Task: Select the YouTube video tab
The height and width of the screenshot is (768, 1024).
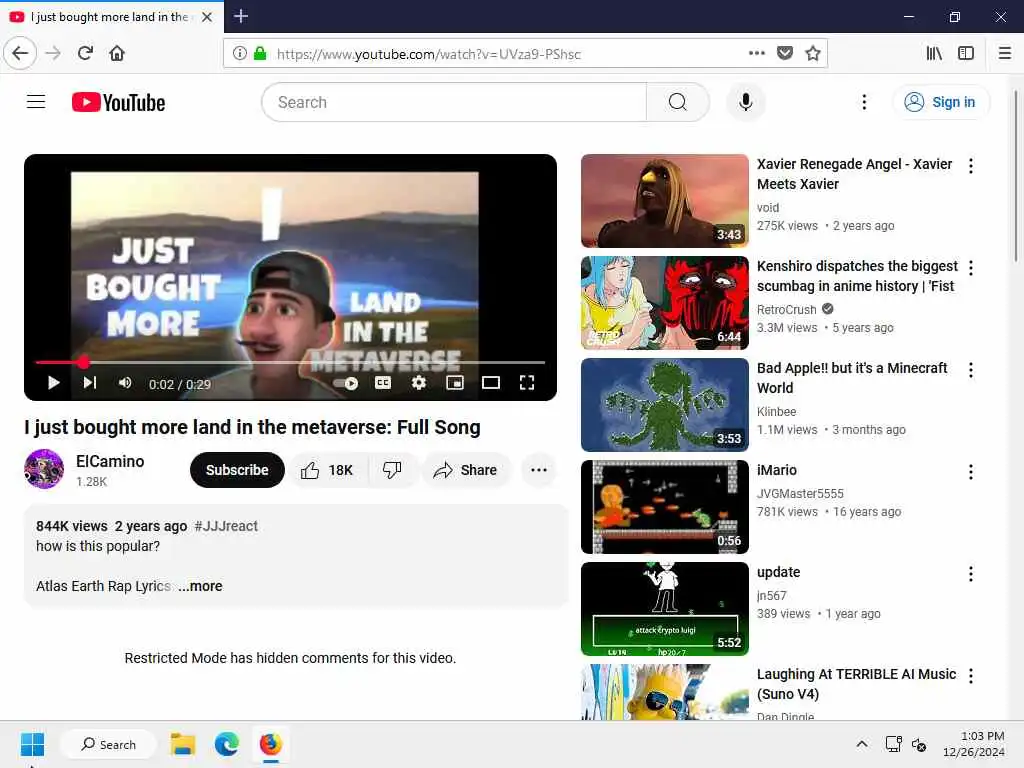Action: (x=112, y=17)
